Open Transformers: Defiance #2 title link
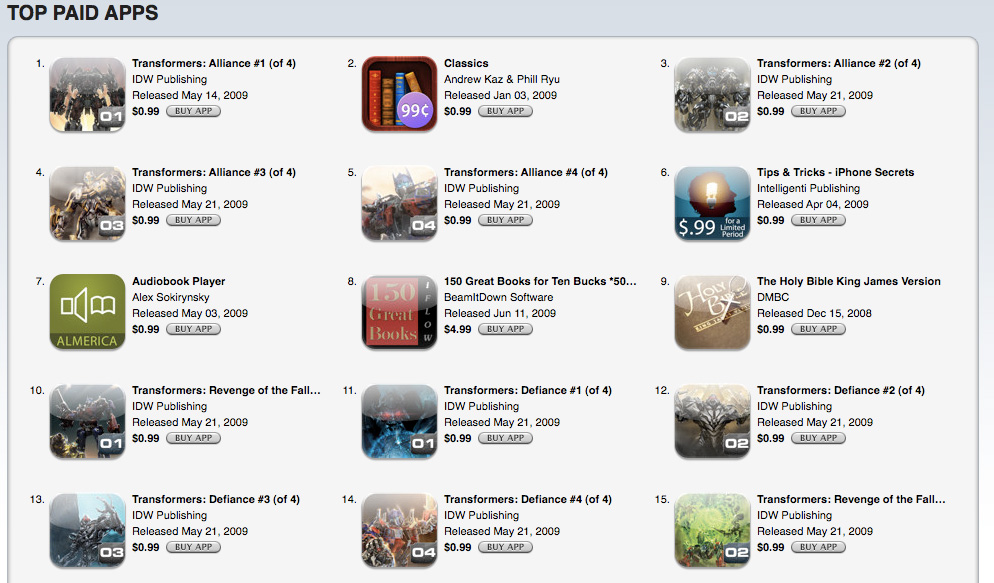This screenshot has width=994, height=583. [841, 390]
